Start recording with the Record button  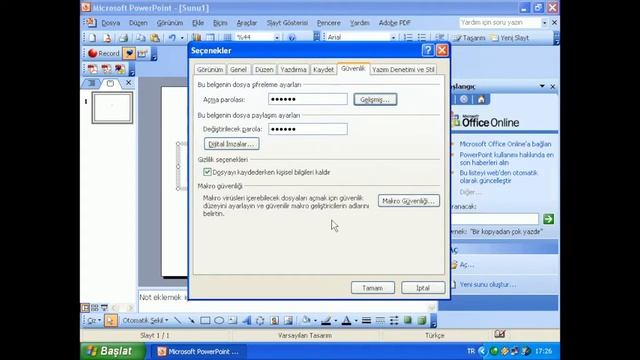(104, 53)
